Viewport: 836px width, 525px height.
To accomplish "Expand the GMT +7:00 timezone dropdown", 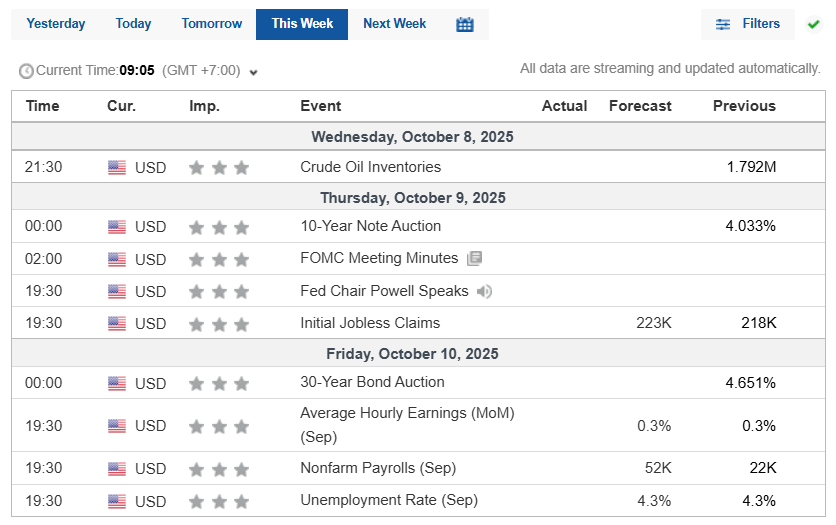I will (254, 72).
